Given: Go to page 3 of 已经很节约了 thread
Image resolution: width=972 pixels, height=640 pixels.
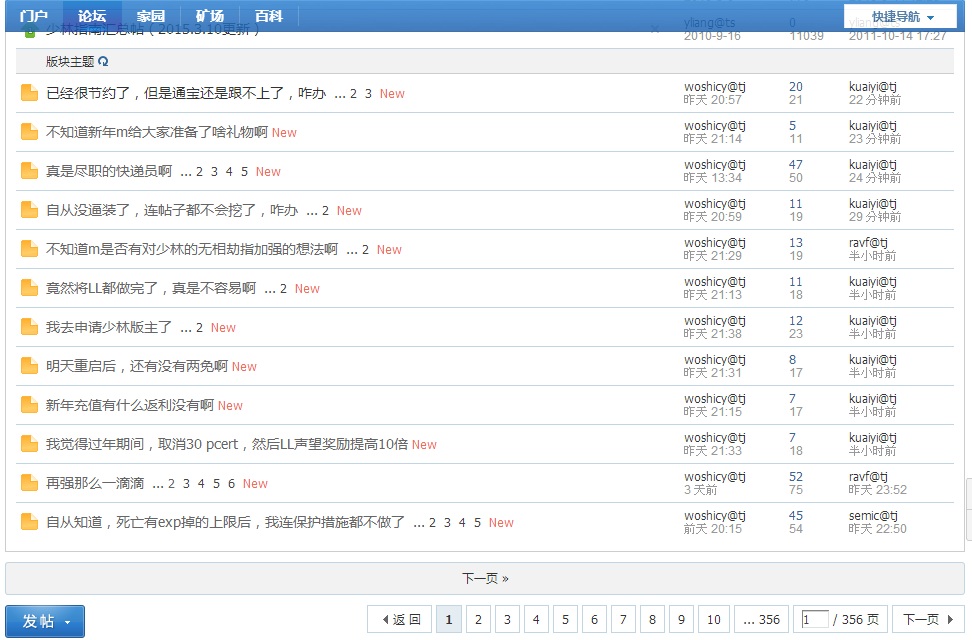Looking at the screenshot, I should click(368, 94).
